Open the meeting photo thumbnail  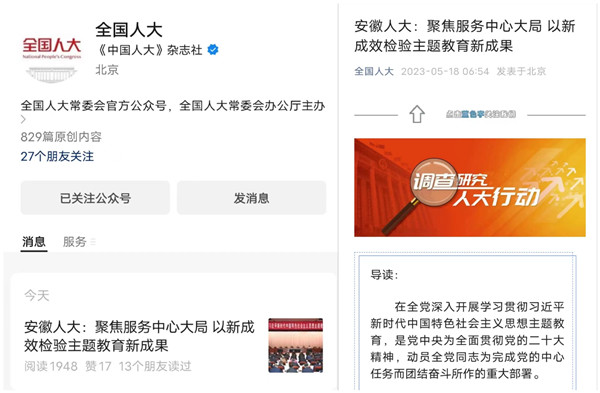[x=295, y=345]
